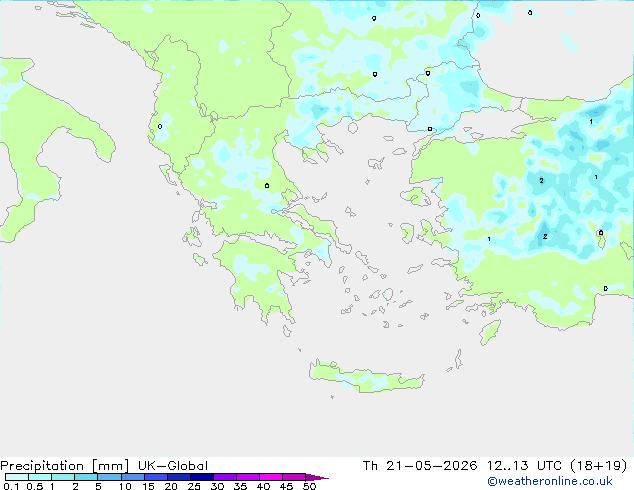Click the legend swatch for 15 mm
This screenshot has width=634, height=490.
point(155,477)
